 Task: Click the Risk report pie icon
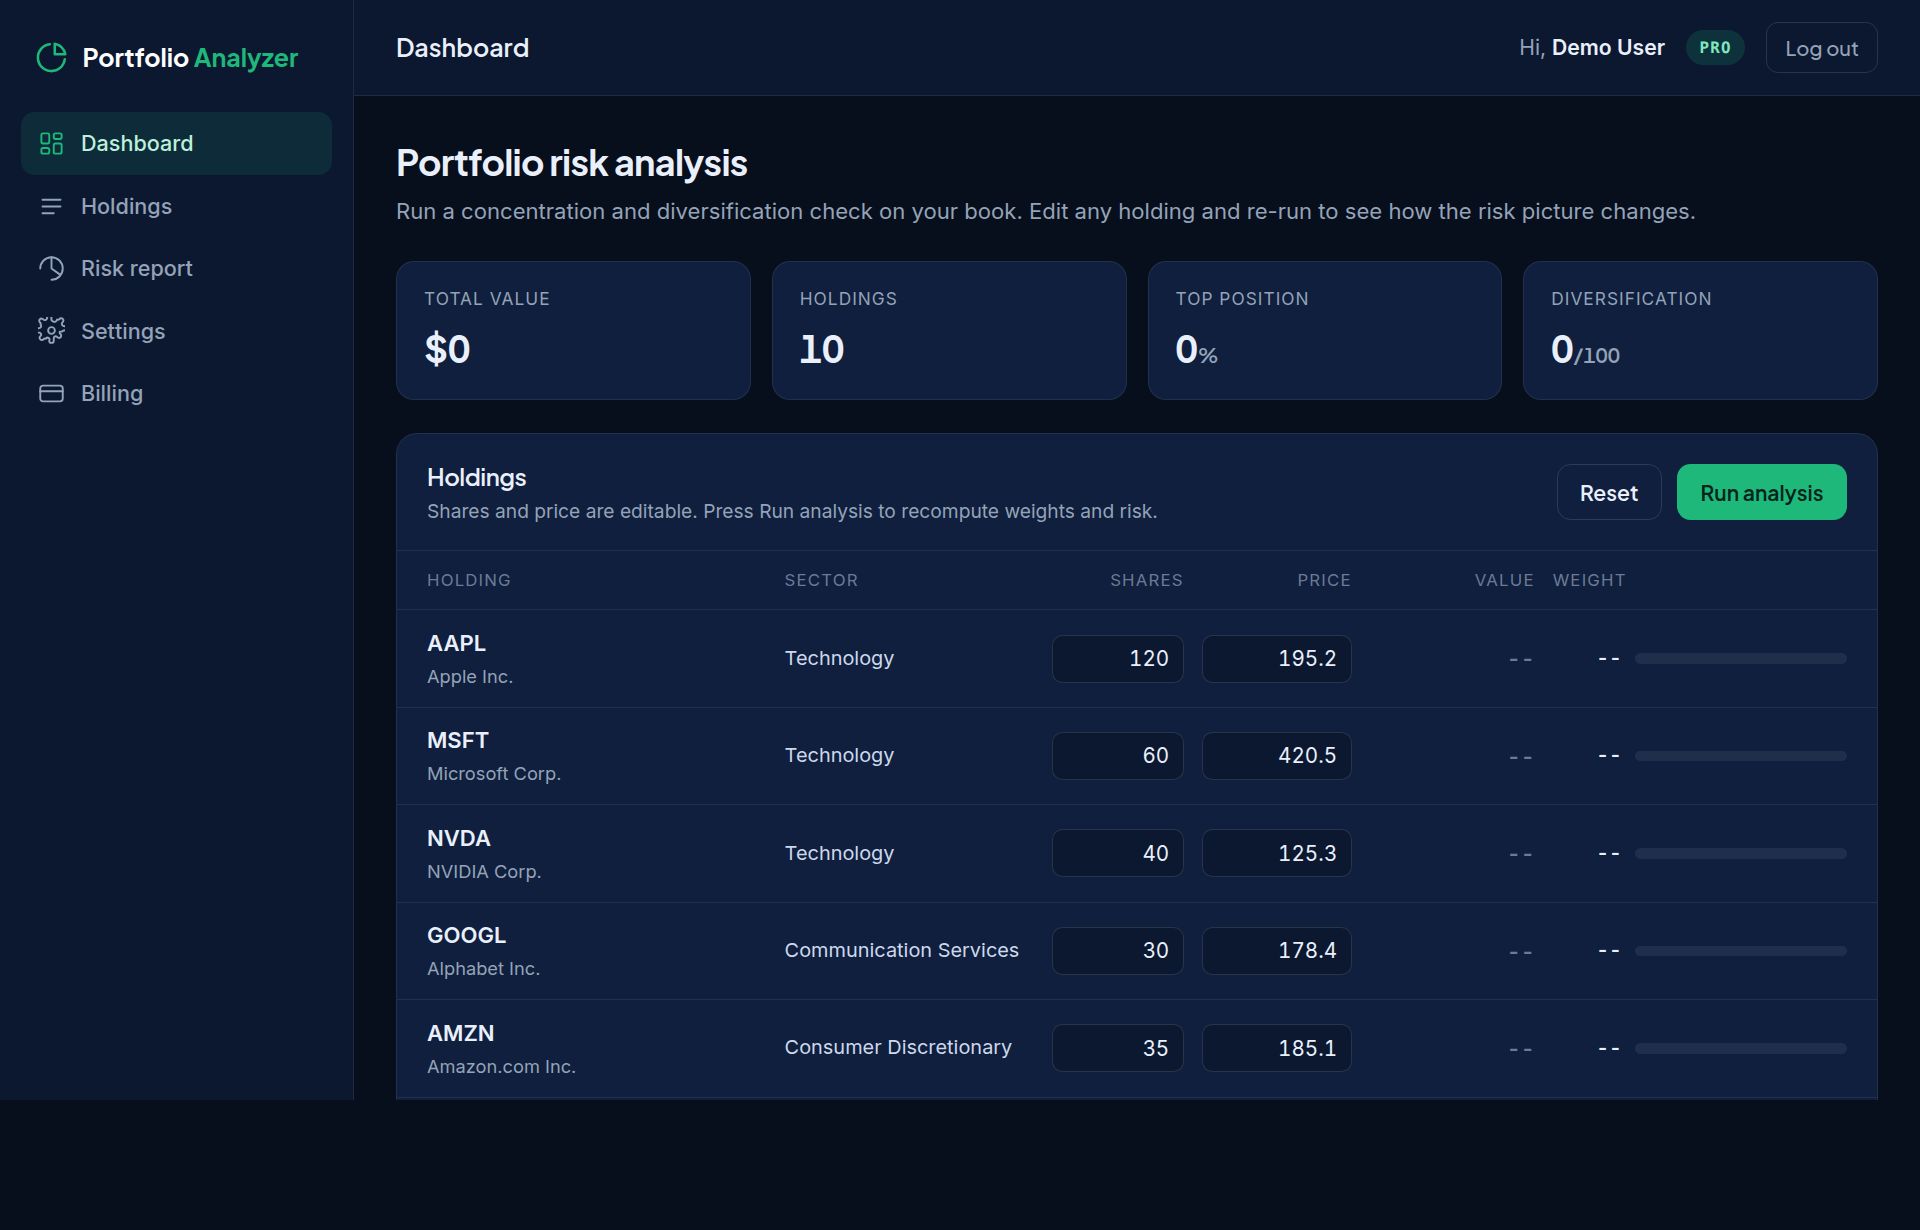coord(51,268)
